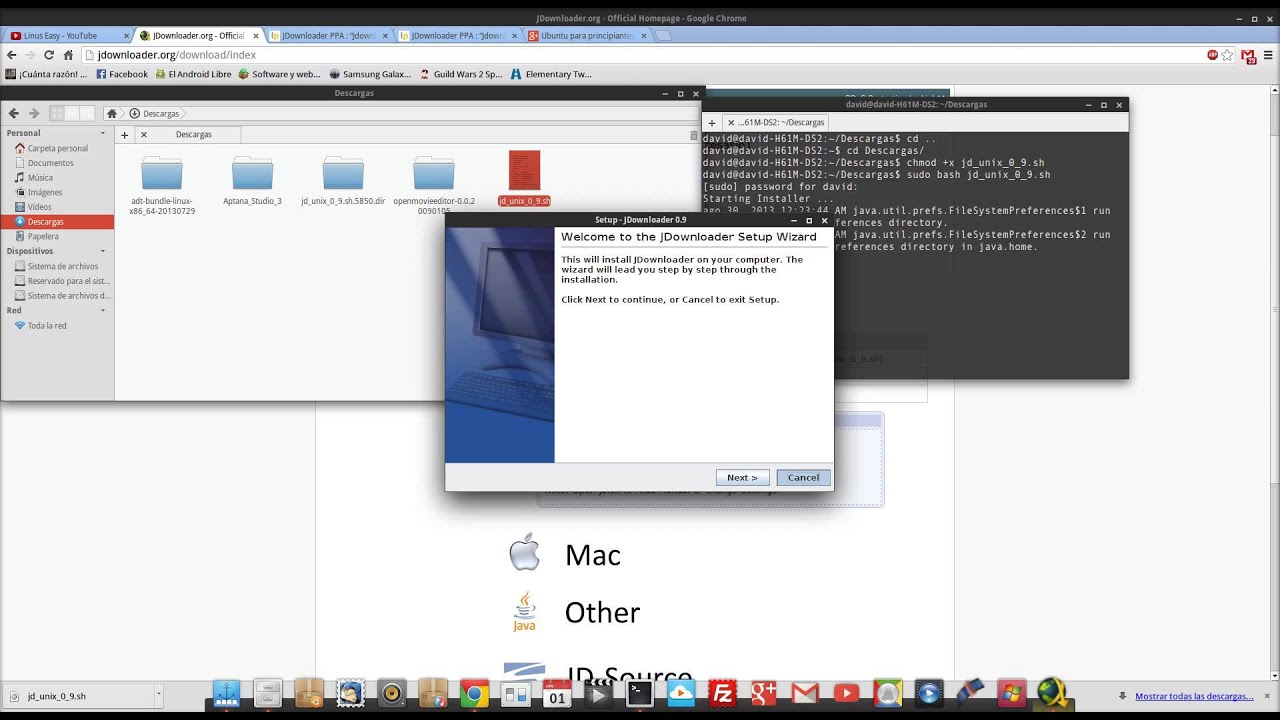Open Google Chrome from dock
The height and width of the screenshot is (720, 1280).
point(474,694)
